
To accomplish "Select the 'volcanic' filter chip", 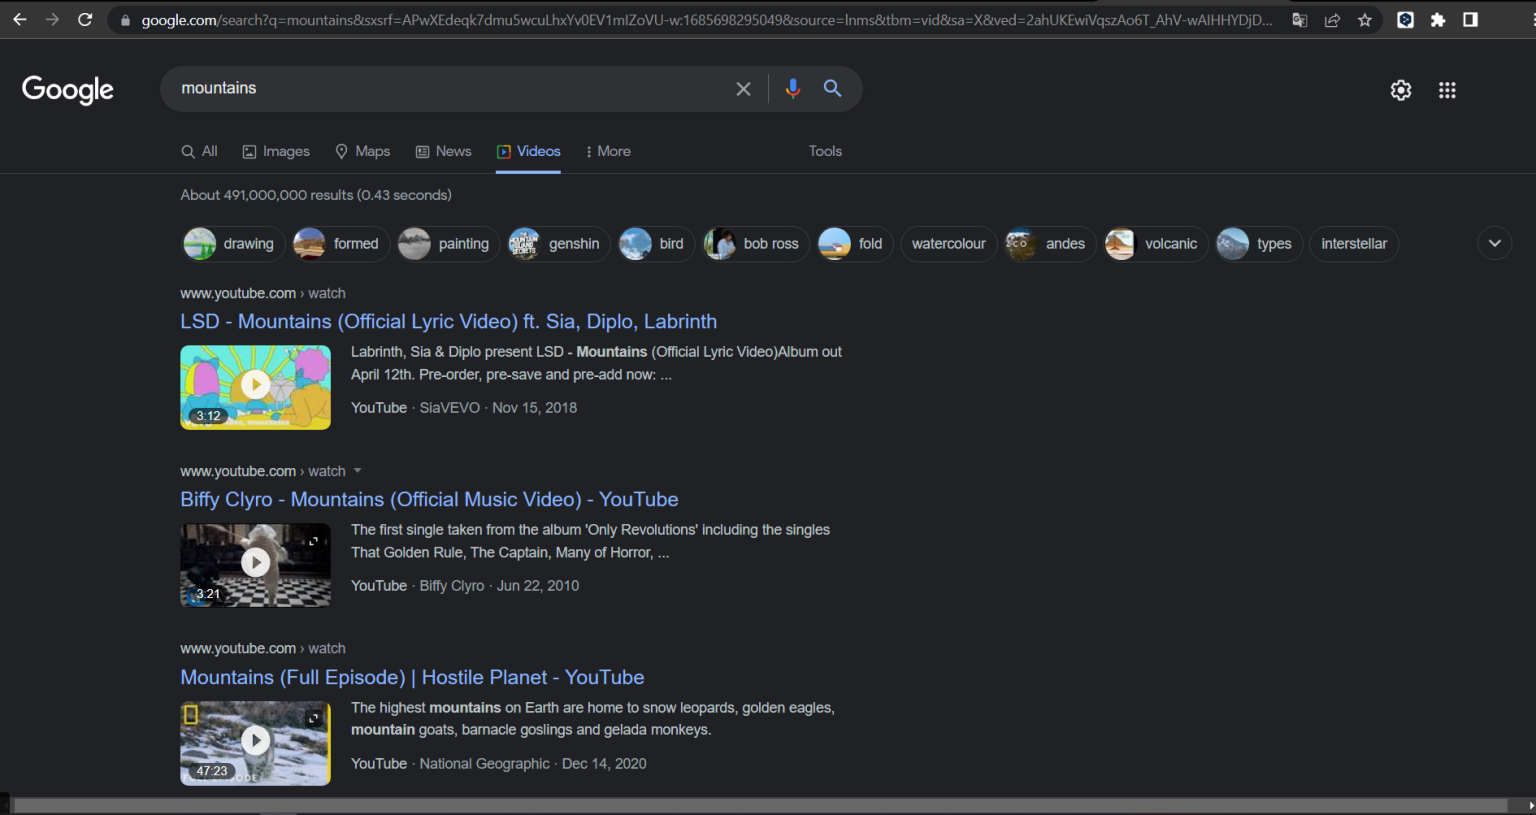I will pyautogui.click(x=1155, y=243).
